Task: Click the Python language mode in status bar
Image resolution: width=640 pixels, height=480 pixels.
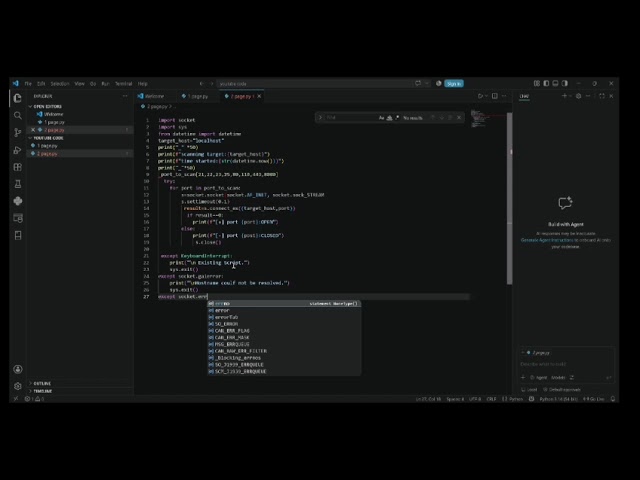Action: point(516,399)
